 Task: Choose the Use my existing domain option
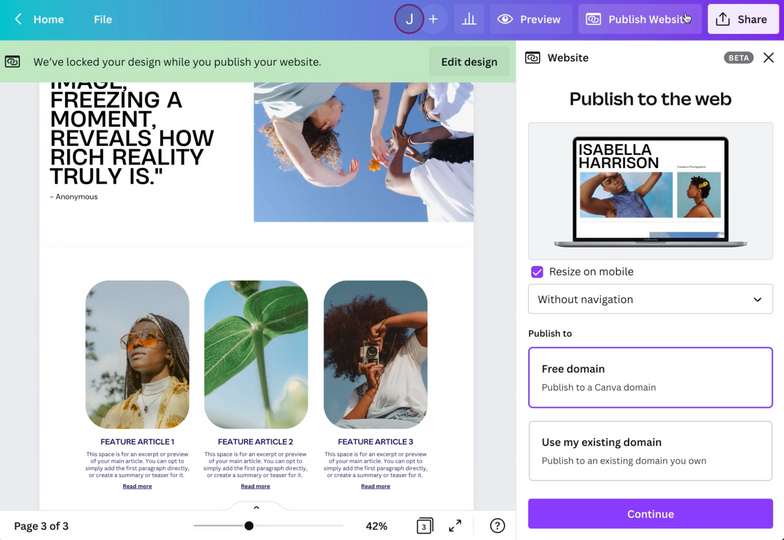650,451
